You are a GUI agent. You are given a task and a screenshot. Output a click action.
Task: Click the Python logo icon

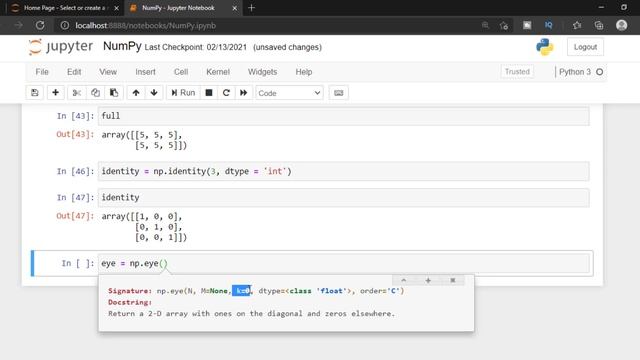click(x=544, y=47)
